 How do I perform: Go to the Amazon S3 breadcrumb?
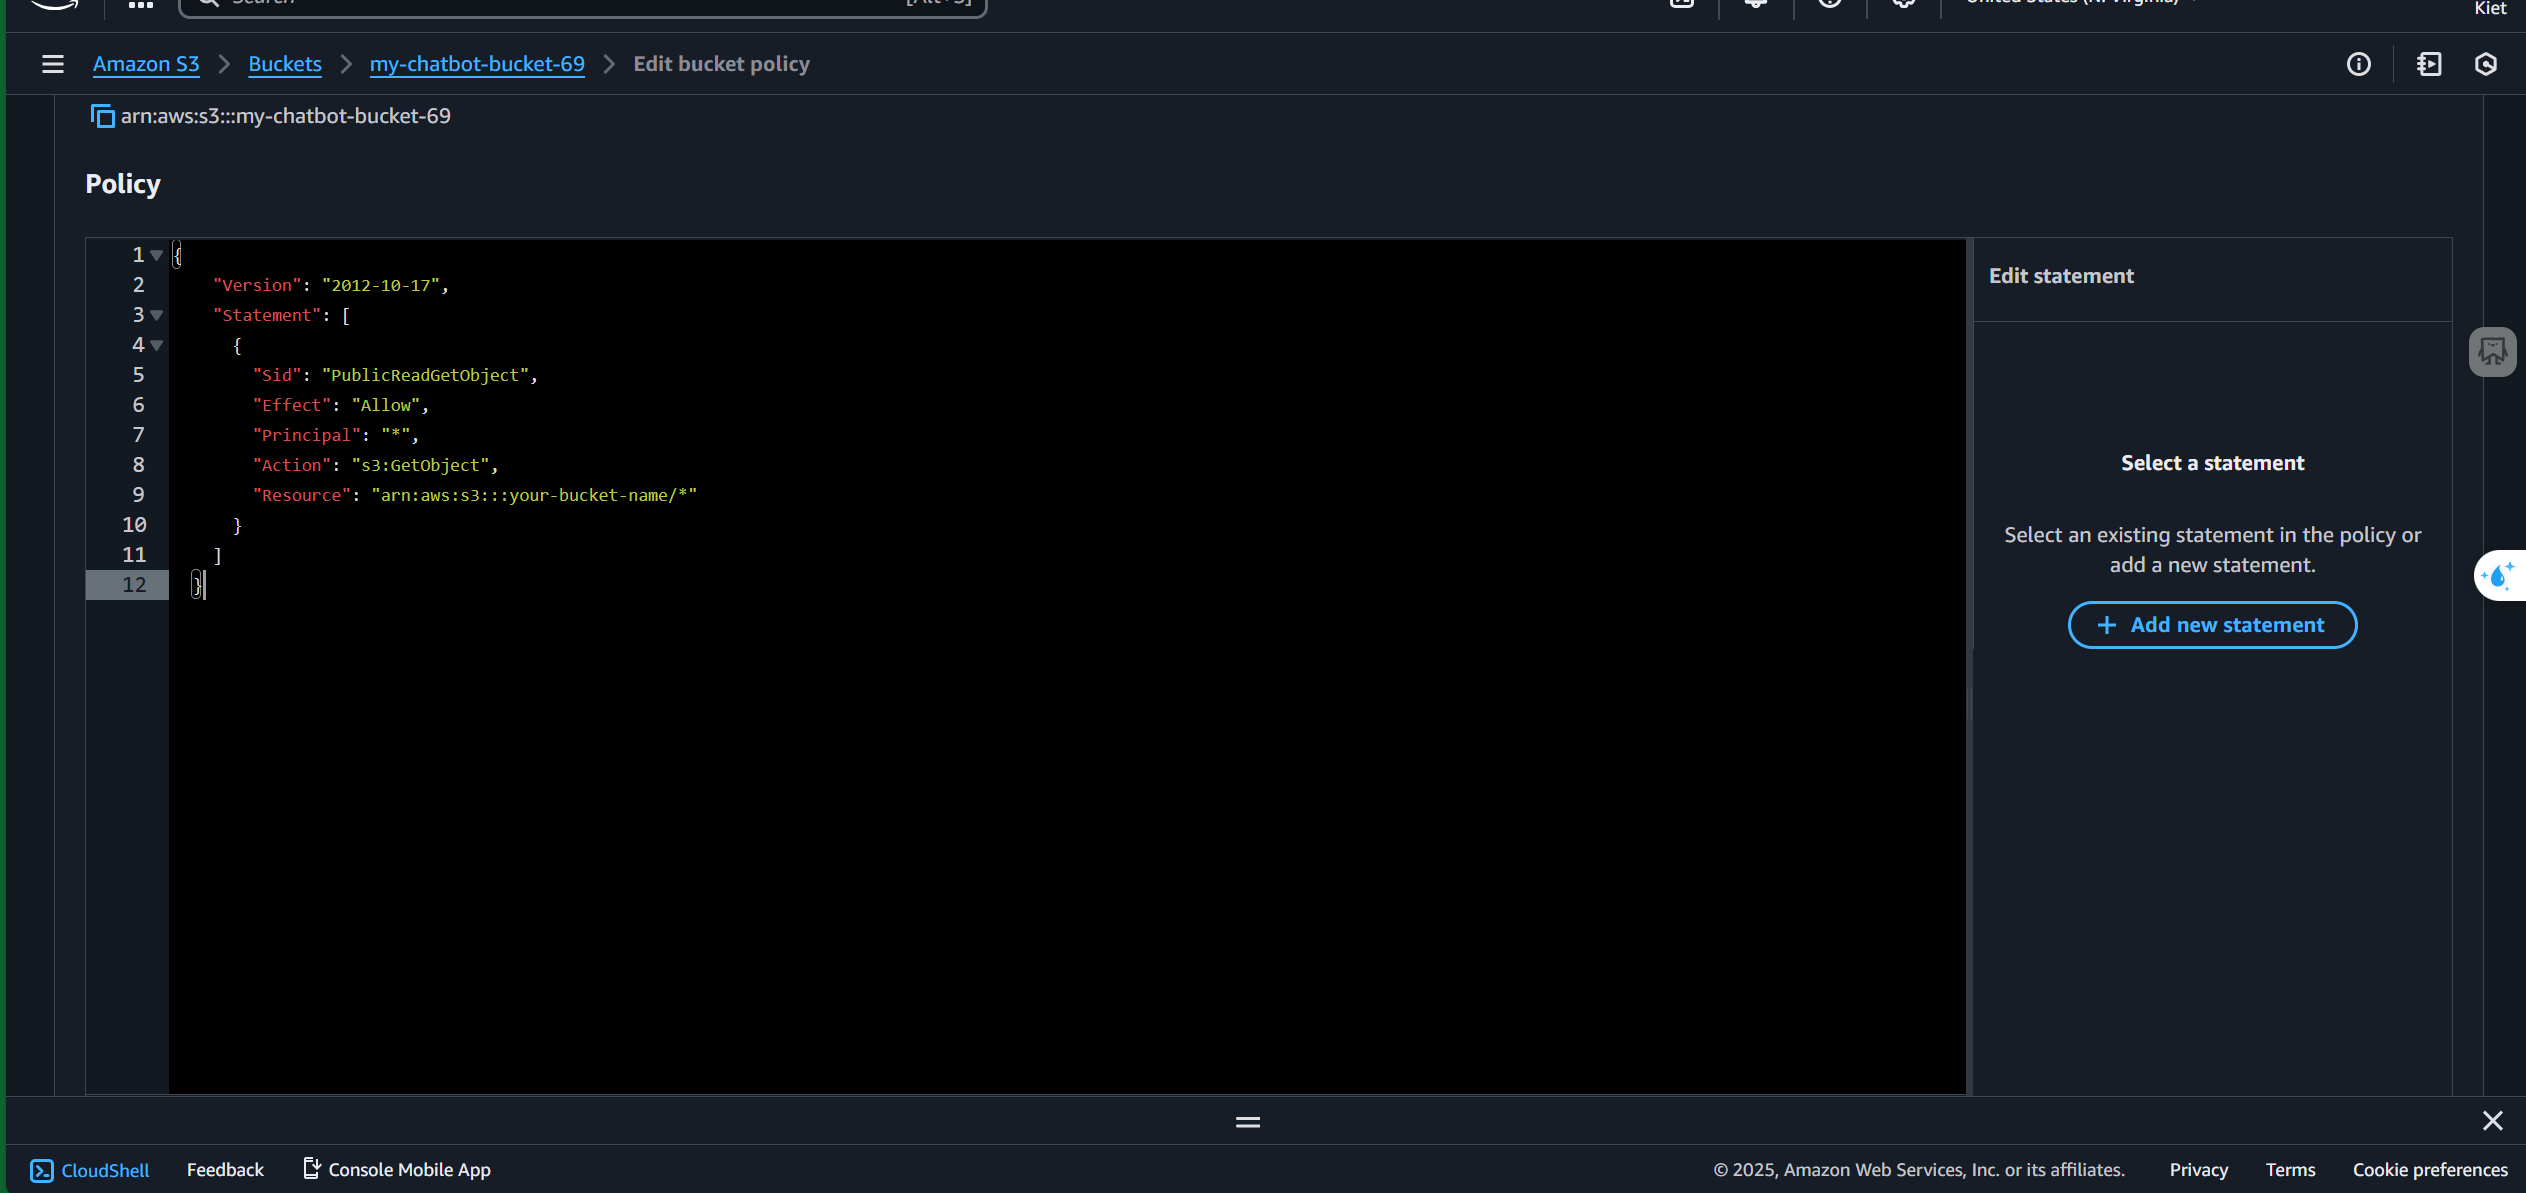pyautogui.click(x=146, y=64)
